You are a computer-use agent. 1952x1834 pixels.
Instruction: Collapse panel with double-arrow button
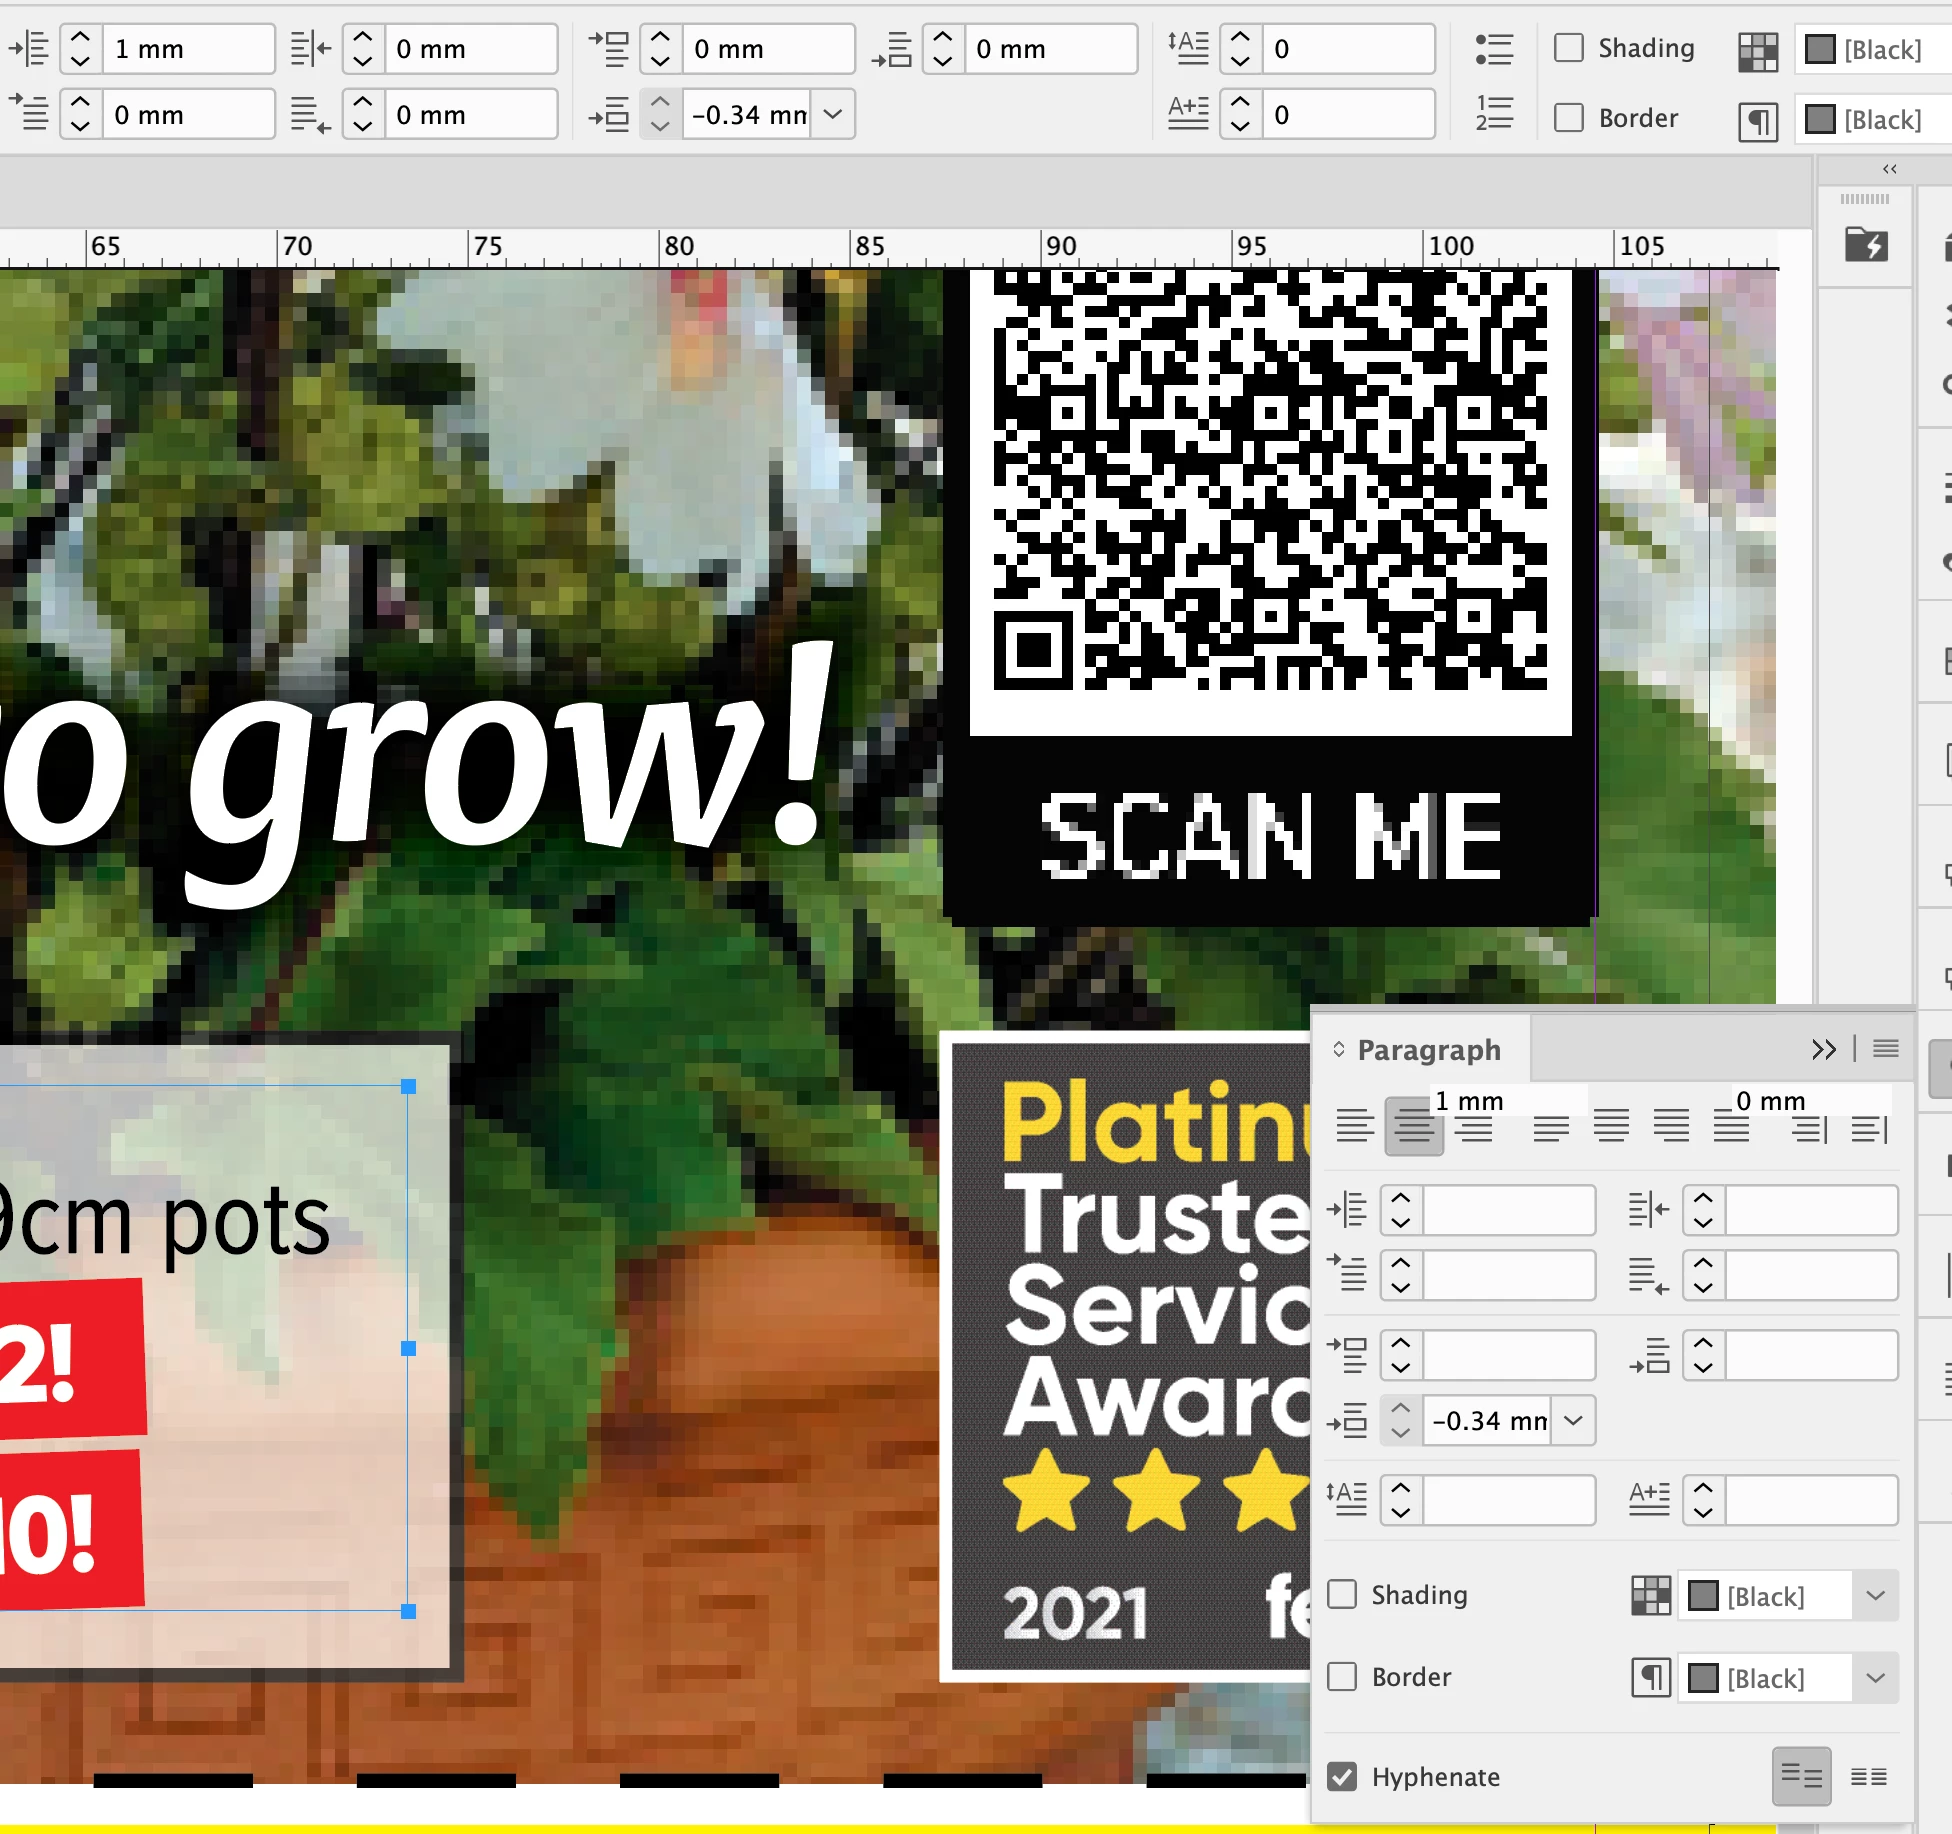click(1823, 1048)
